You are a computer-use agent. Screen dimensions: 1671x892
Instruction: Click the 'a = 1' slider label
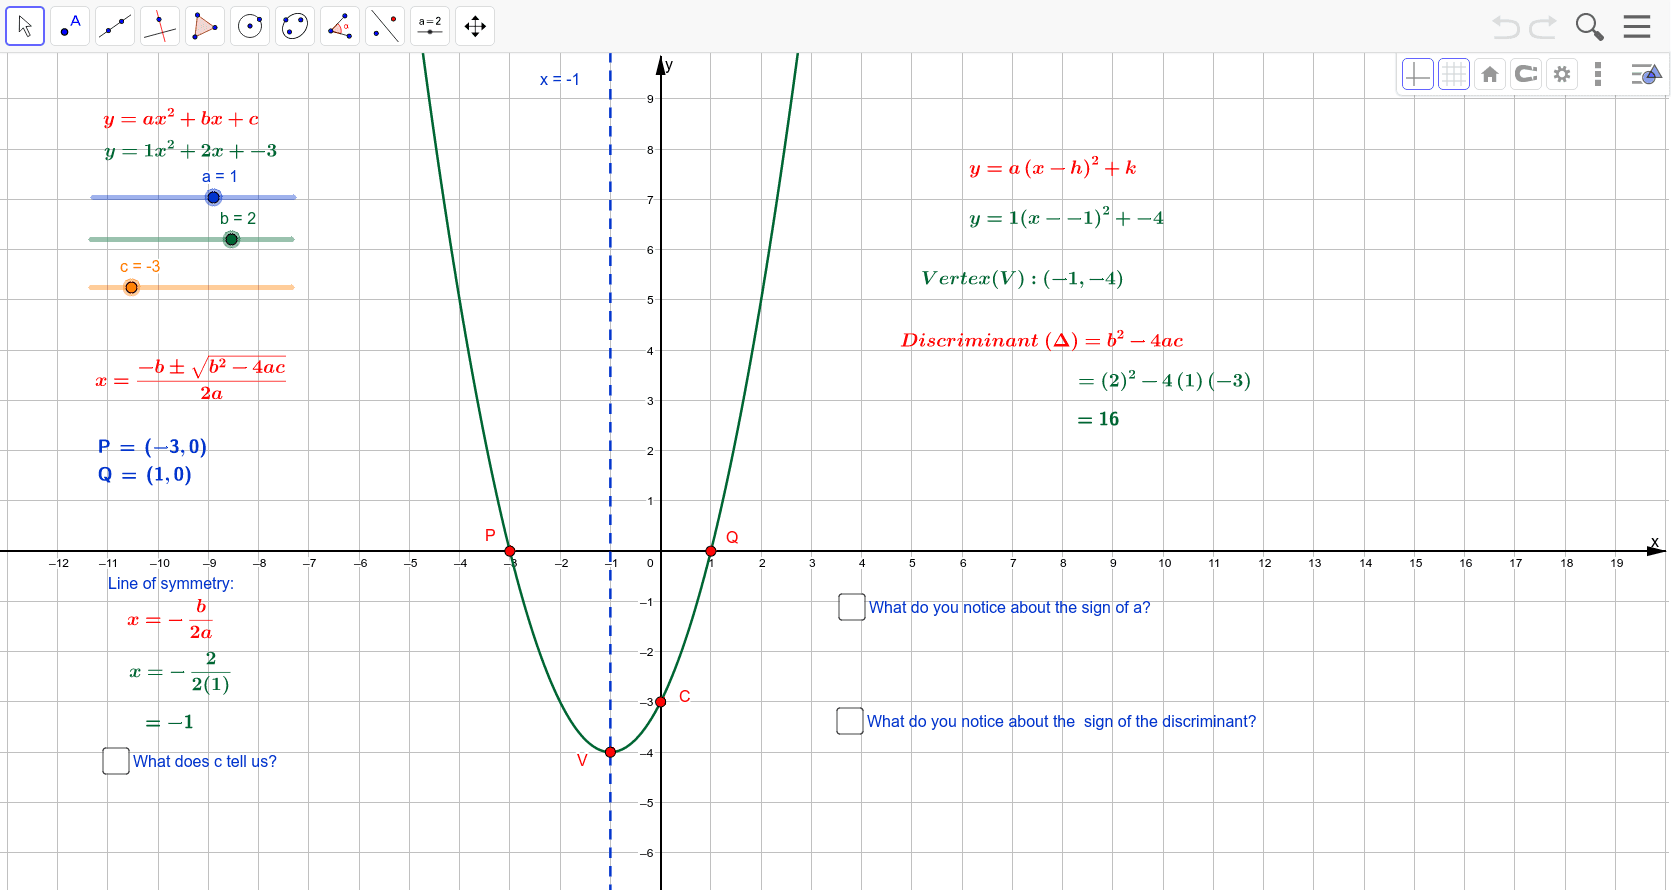(x=220, y=177)
